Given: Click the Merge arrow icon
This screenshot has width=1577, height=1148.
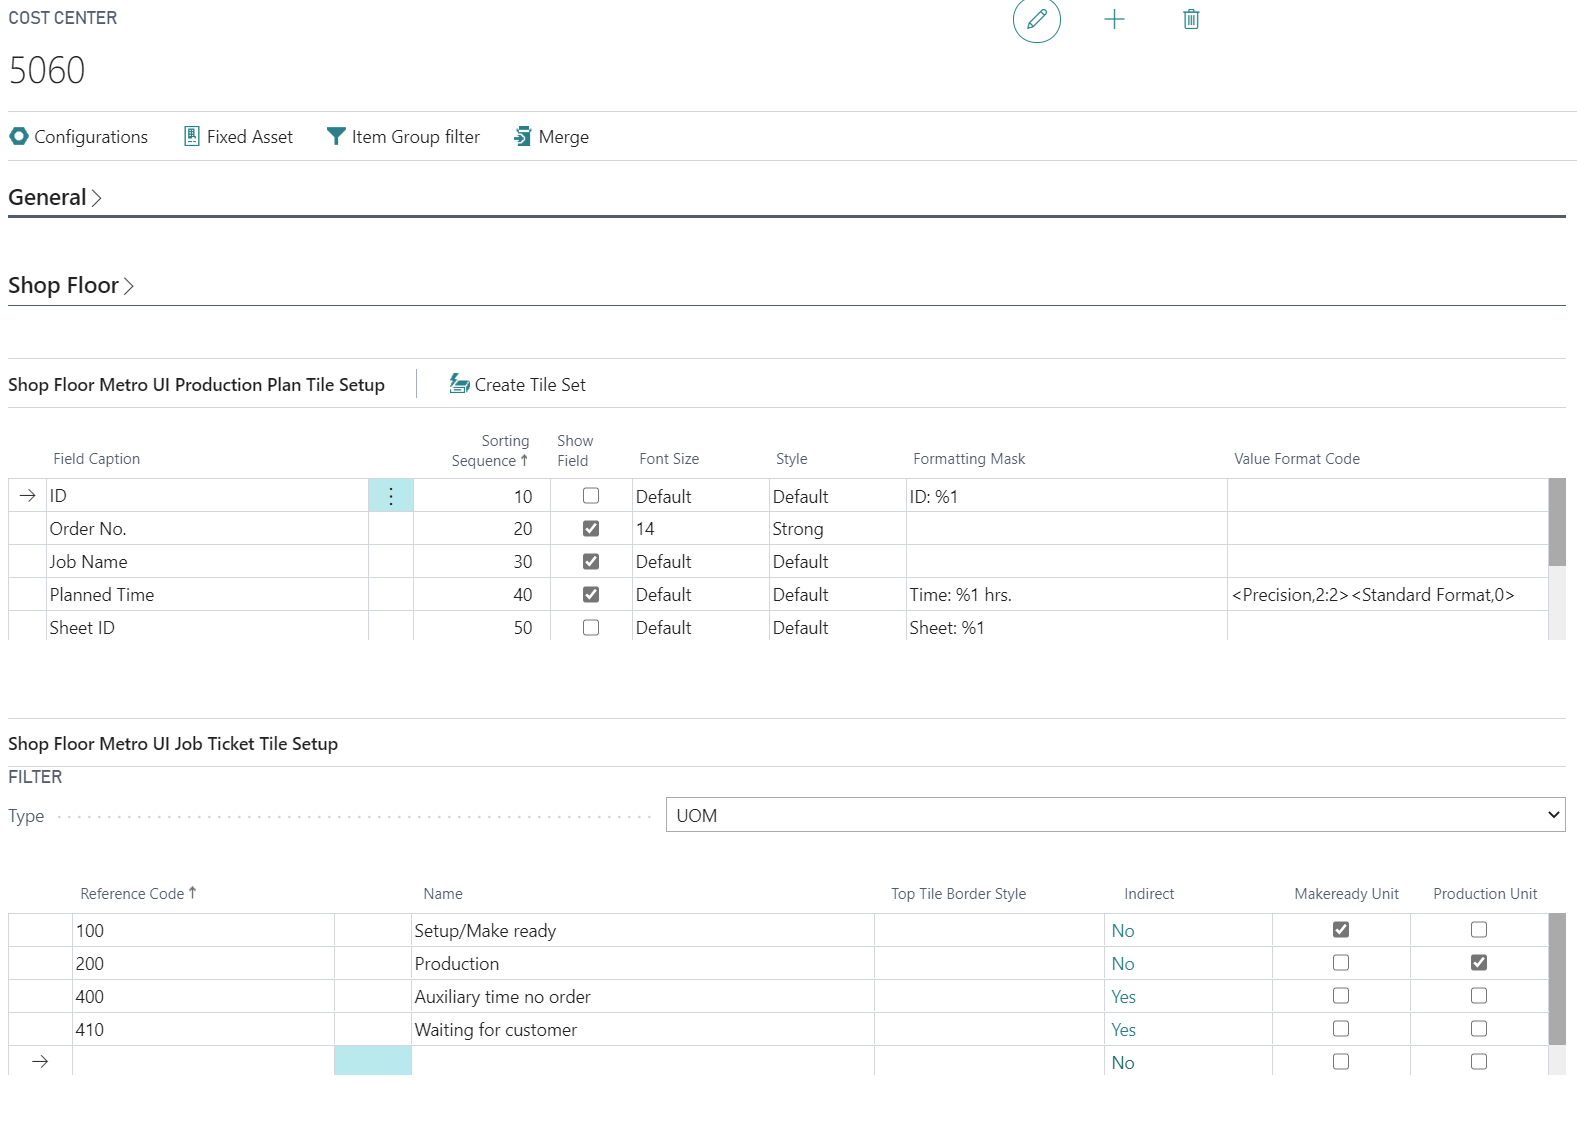Looking at the screenshot, I should [522, 136].
